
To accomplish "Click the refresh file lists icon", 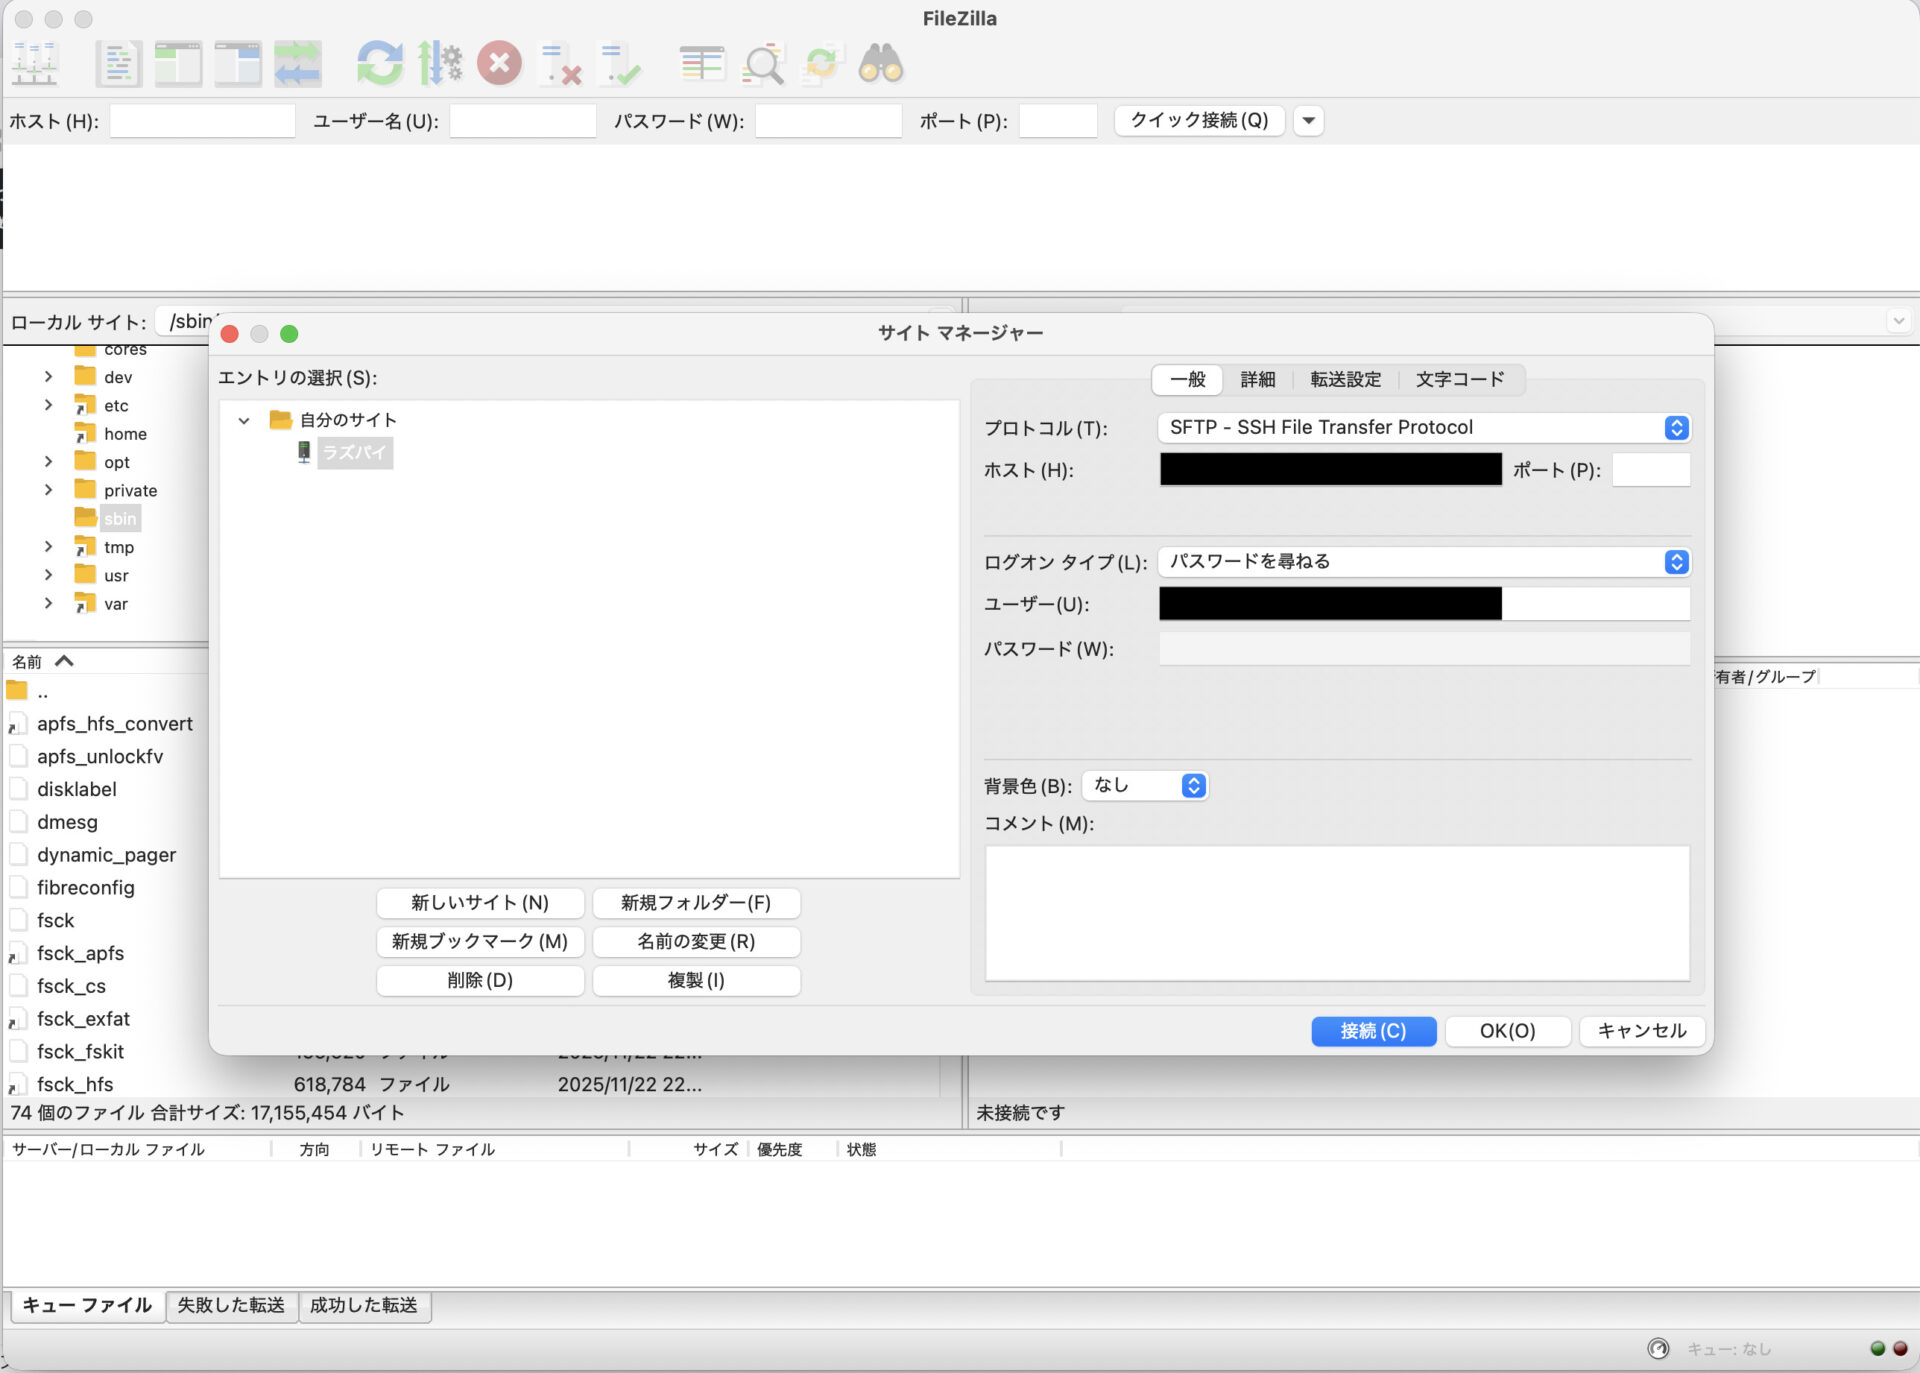I will click(380, 64).
